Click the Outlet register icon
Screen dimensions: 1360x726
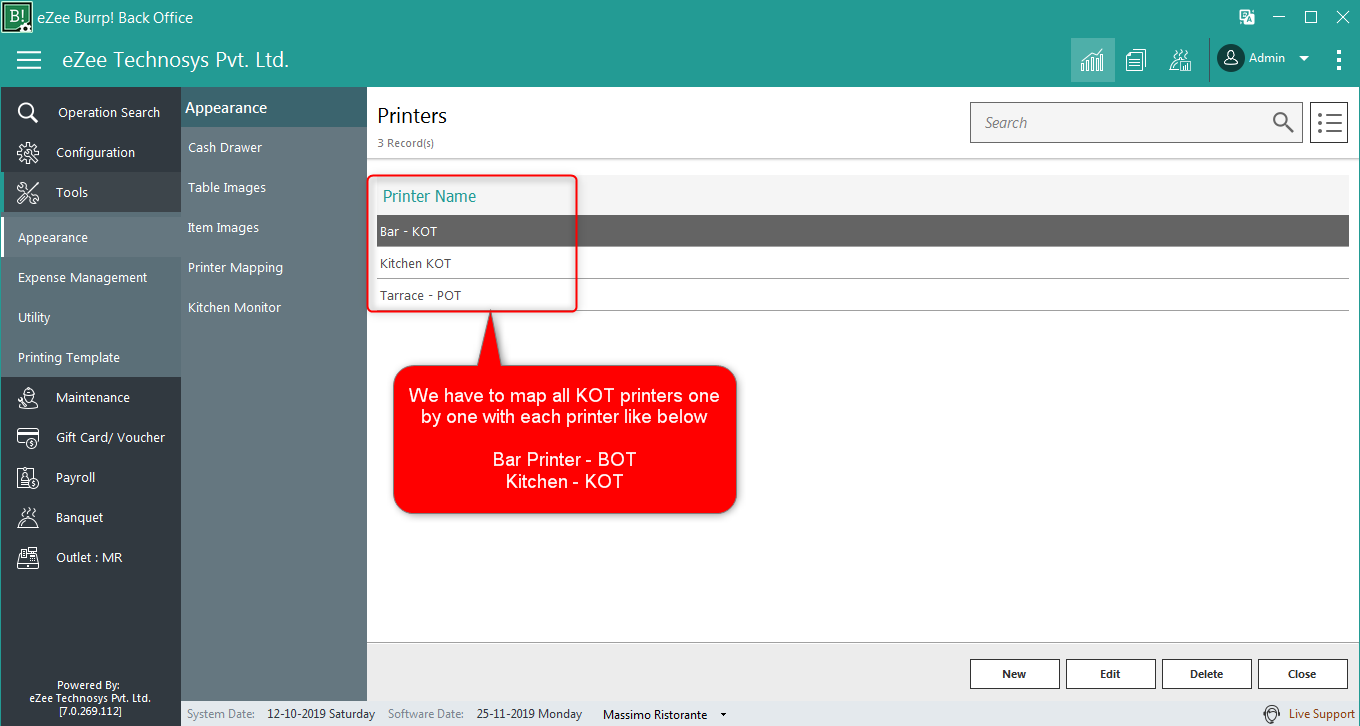coord(28,558)
